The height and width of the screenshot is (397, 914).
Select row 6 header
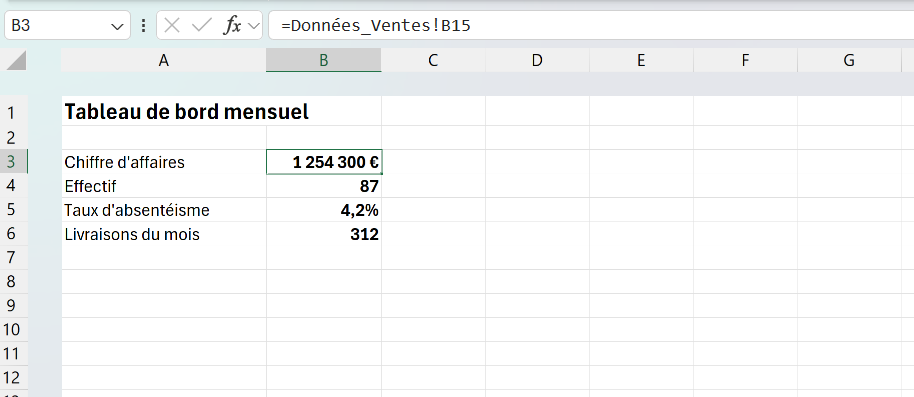13,234
